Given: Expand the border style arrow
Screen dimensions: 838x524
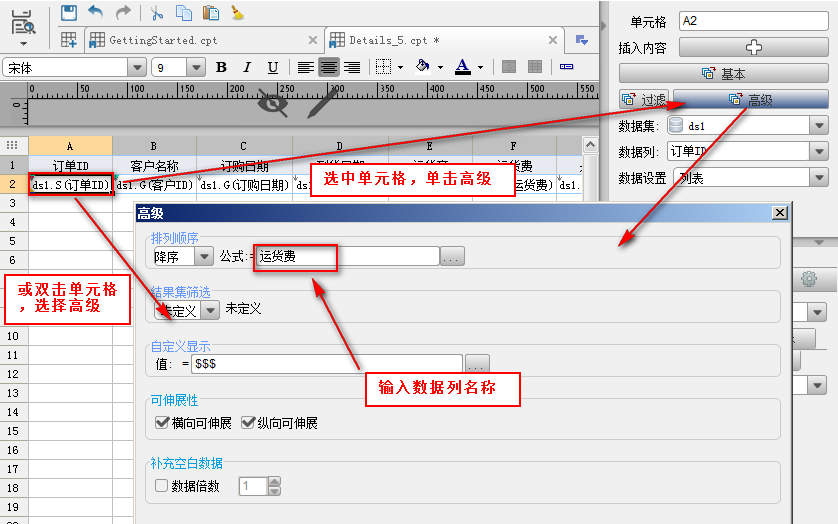Looking at the screenshot, I should 400,67.
